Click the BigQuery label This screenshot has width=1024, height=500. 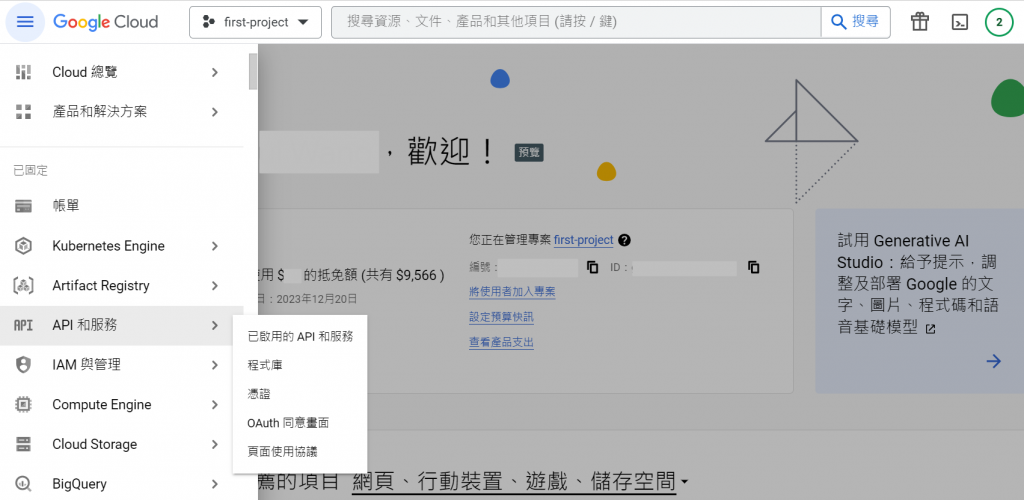tap(80, 484)
